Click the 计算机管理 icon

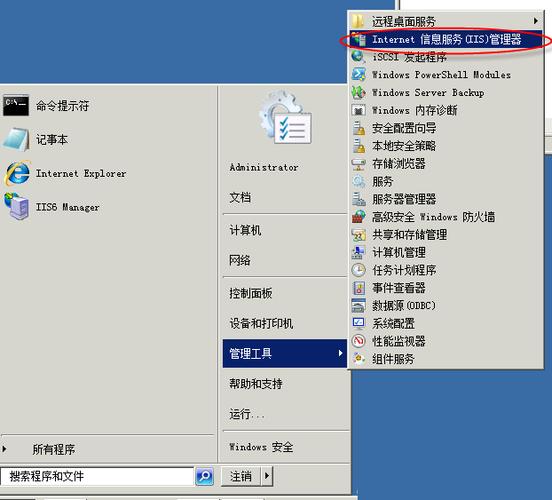pos(358,252)
